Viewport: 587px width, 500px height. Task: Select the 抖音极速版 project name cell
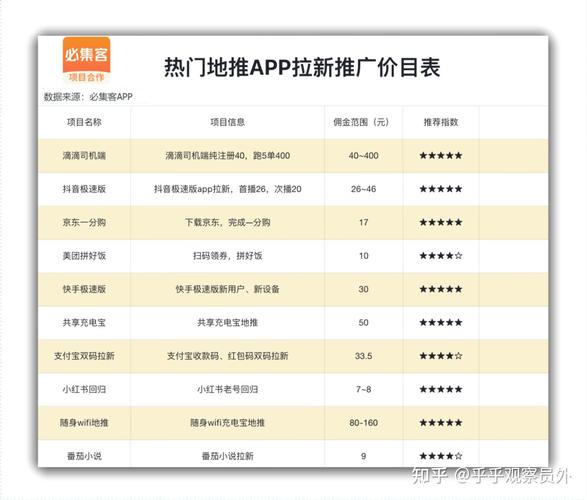(84, 189)
